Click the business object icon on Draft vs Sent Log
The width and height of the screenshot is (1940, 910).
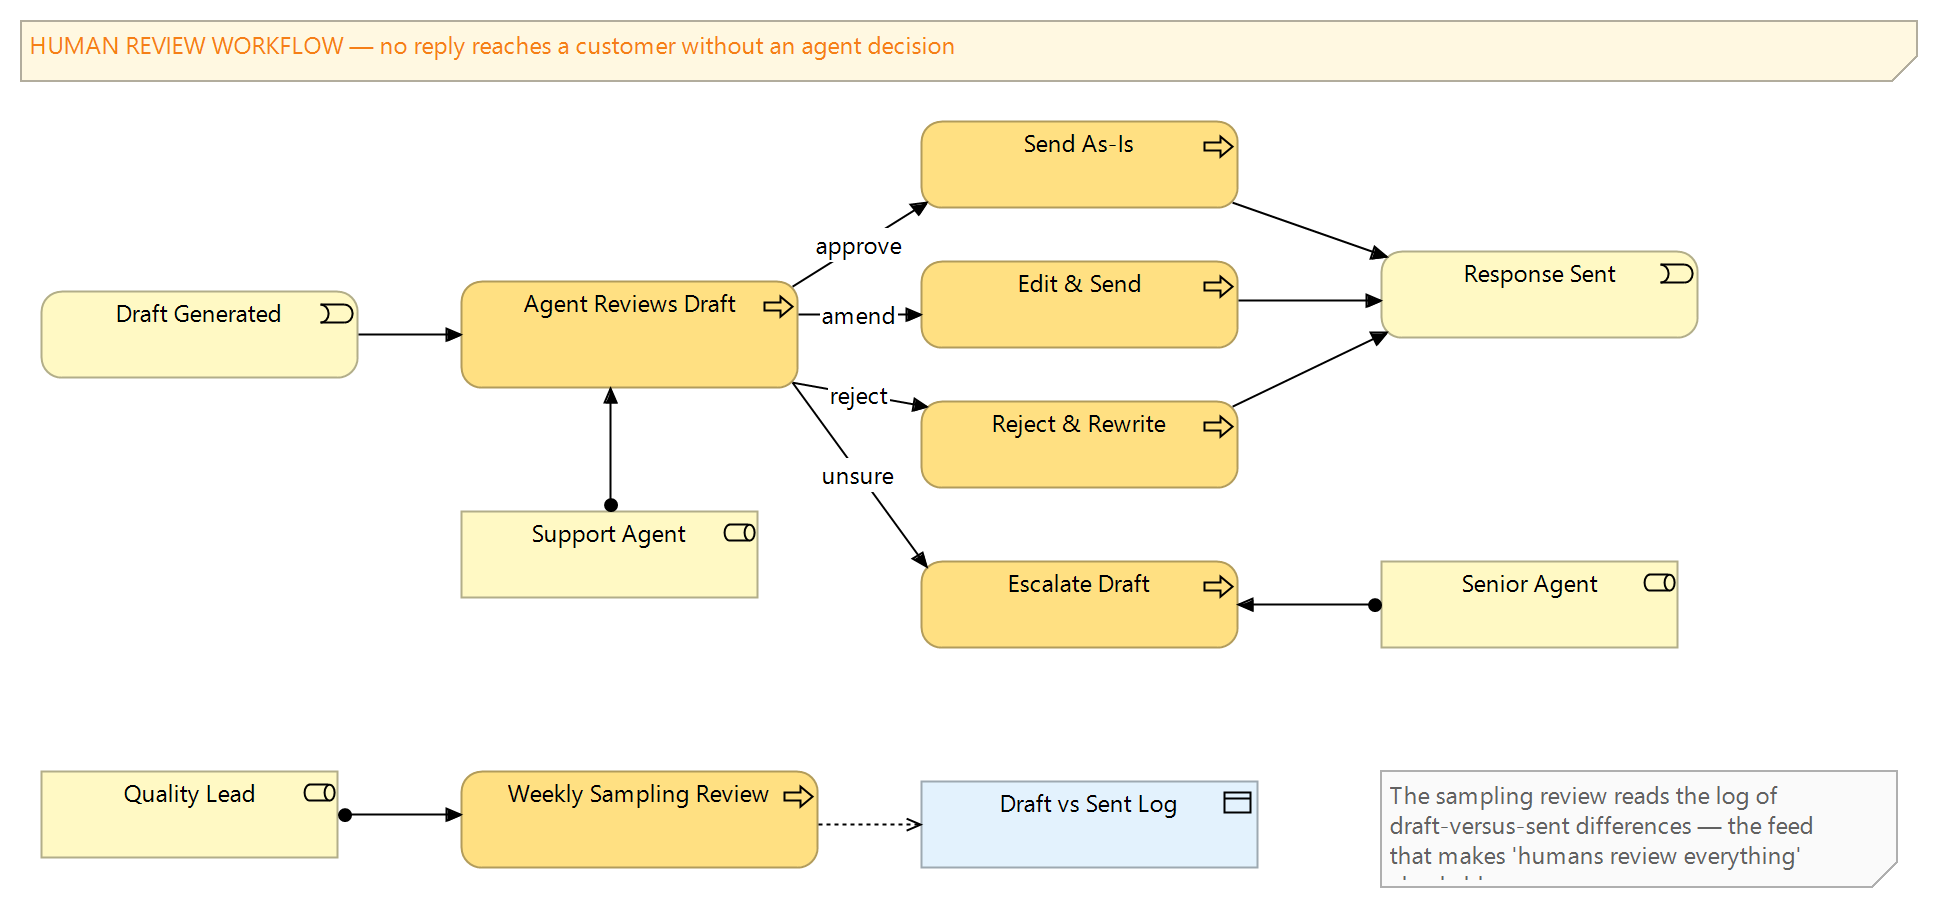1238,803
